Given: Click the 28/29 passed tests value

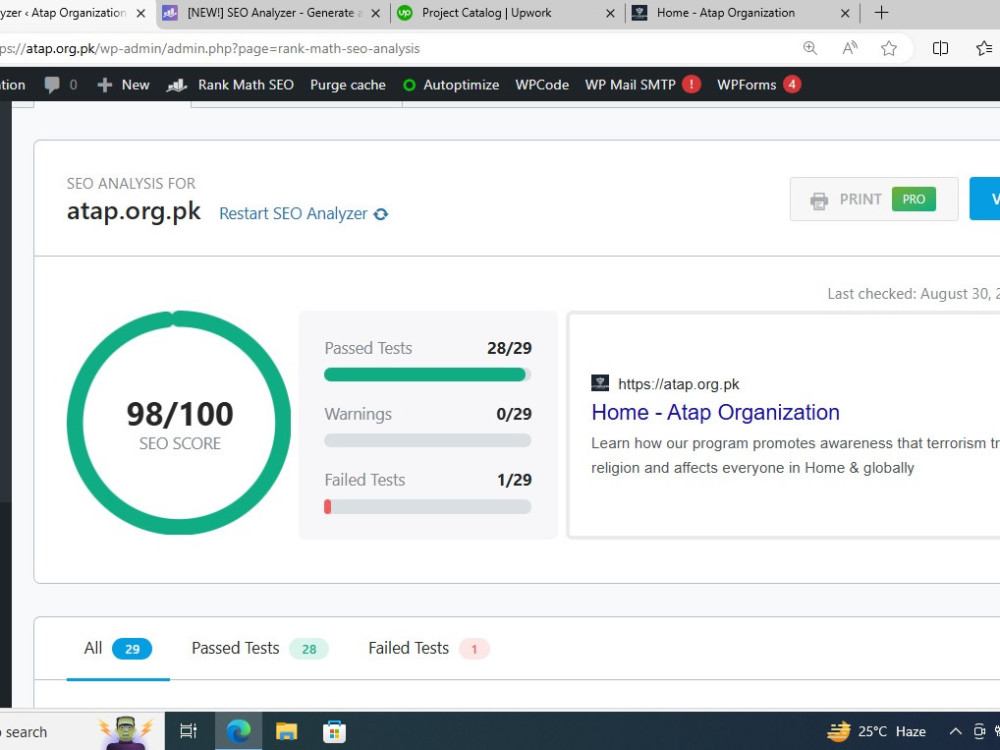Looking at the screenshot, I should 509,348.
